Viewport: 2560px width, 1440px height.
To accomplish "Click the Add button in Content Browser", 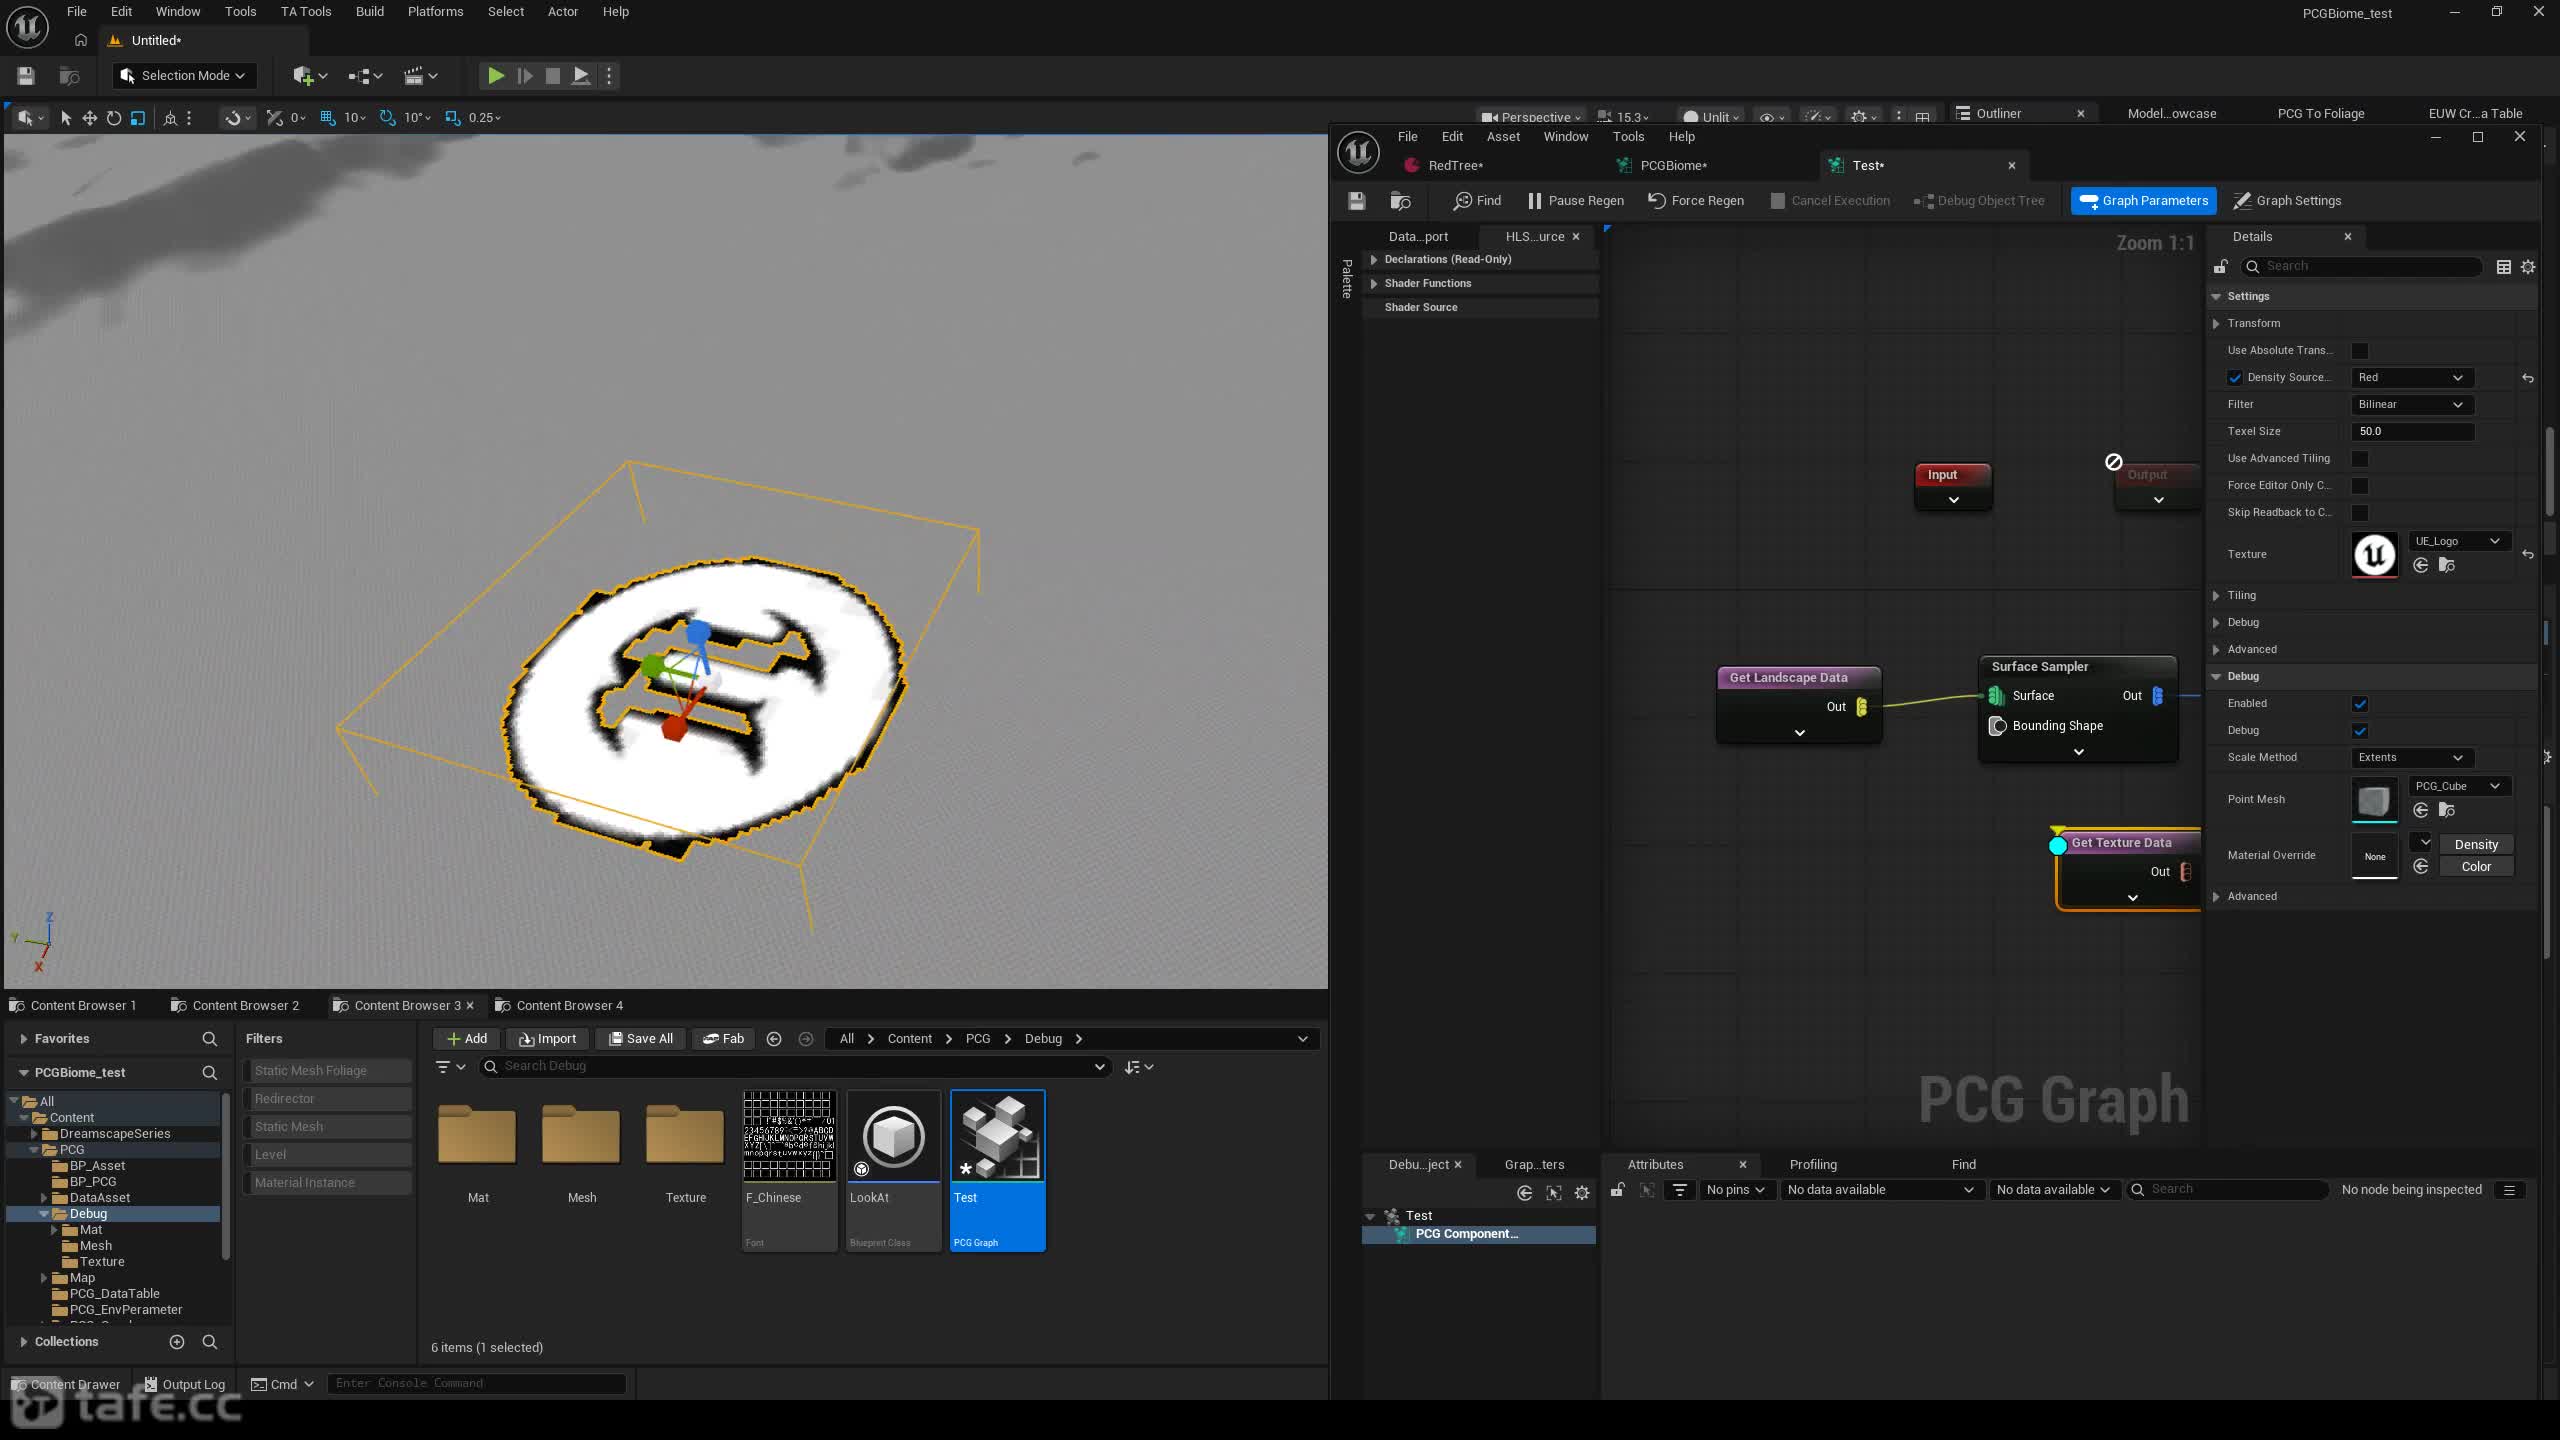I will (467, 1039).
